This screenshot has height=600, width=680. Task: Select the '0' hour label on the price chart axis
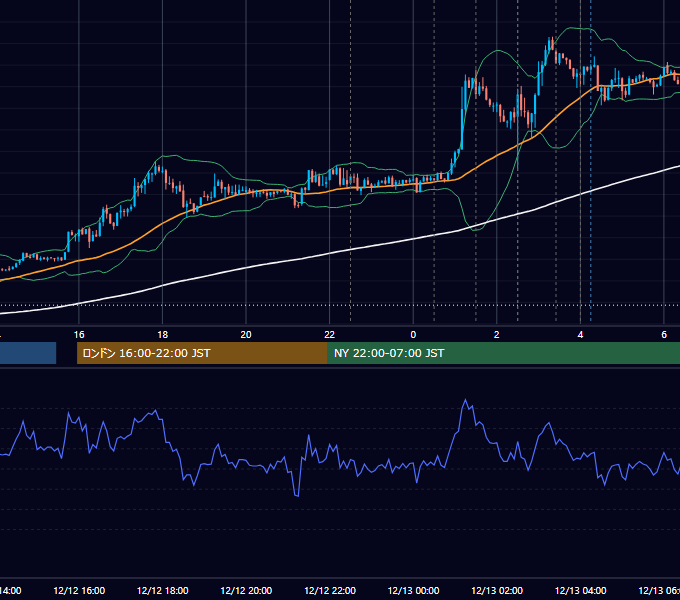click(x=413, y=335)
